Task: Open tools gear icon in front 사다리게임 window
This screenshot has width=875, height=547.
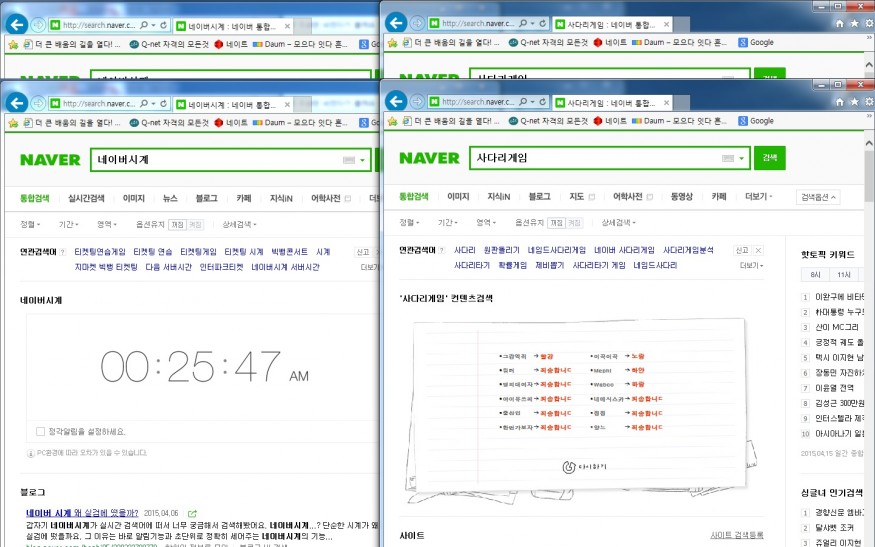Action: click(867, 102)
